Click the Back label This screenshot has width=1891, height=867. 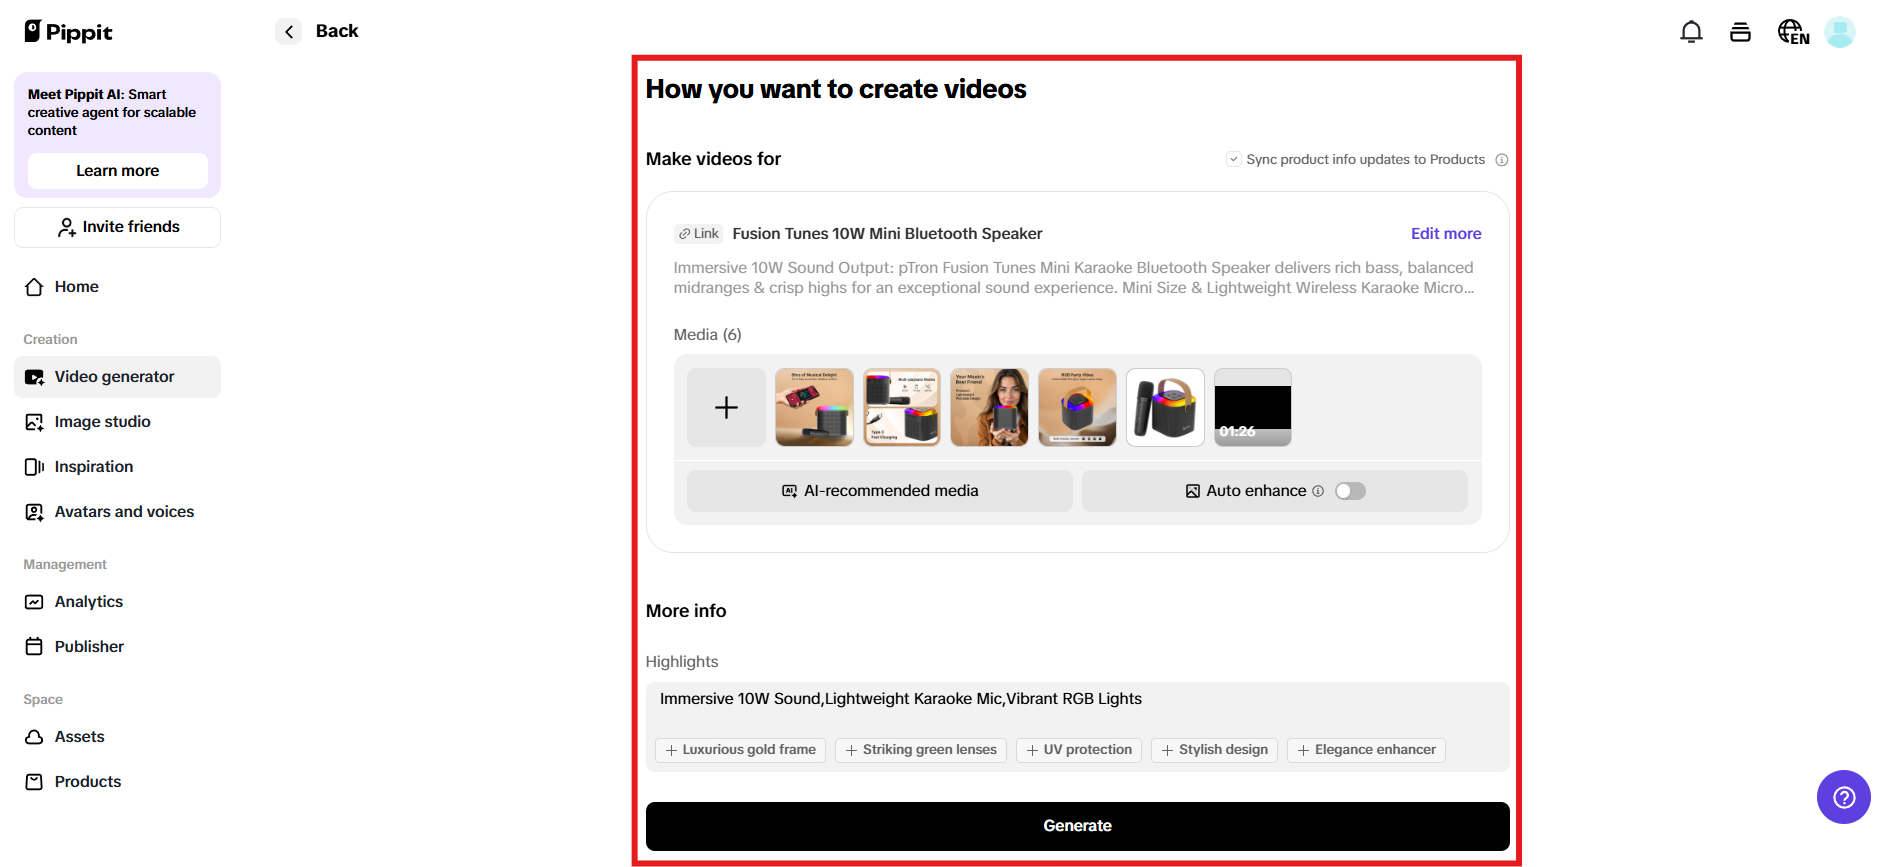click(337, 31)
